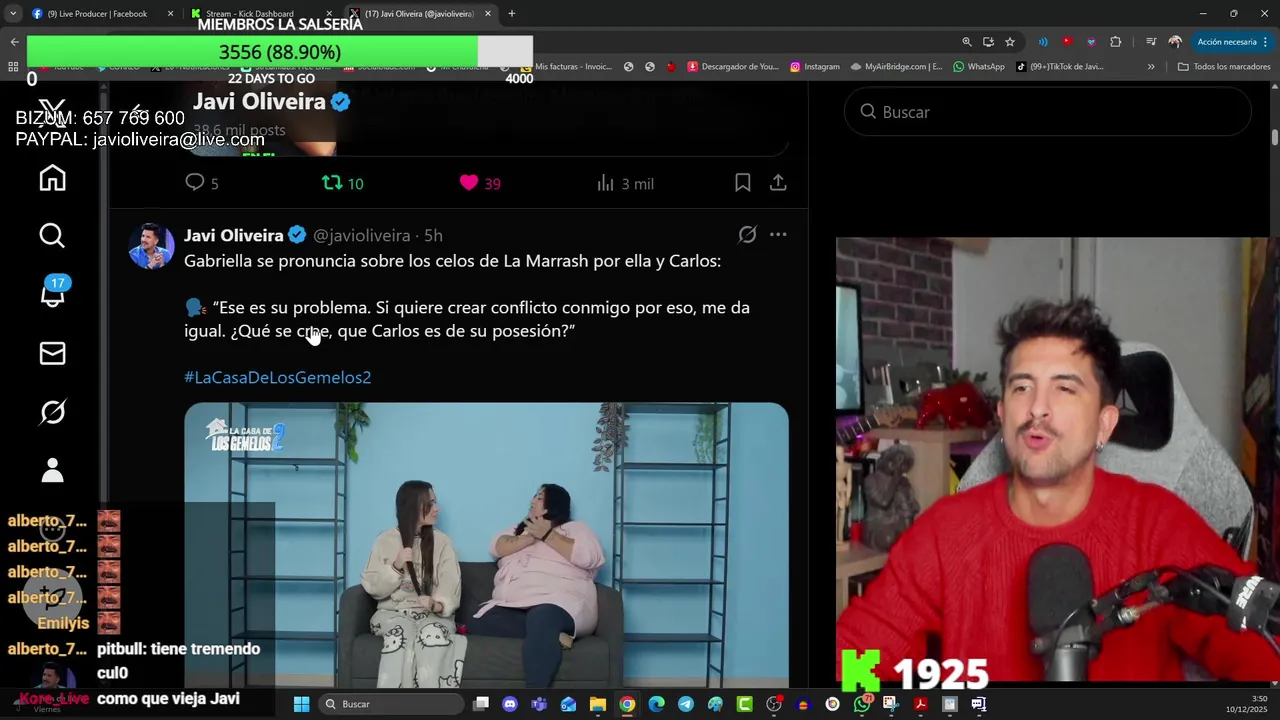
Task: Bookmark this page with star icon
Action: pos(1010,42)
